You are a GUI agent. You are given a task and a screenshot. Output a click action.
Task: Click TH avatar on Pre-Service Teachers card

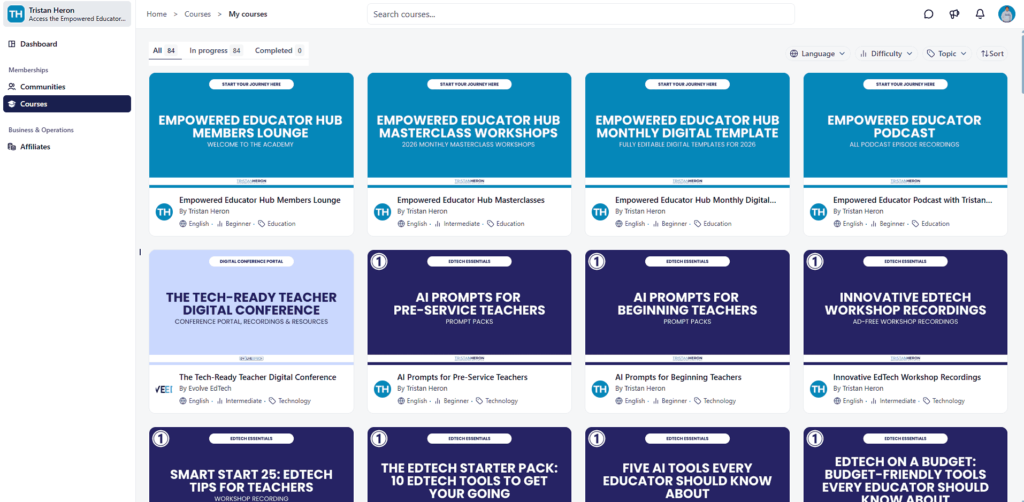382,389
